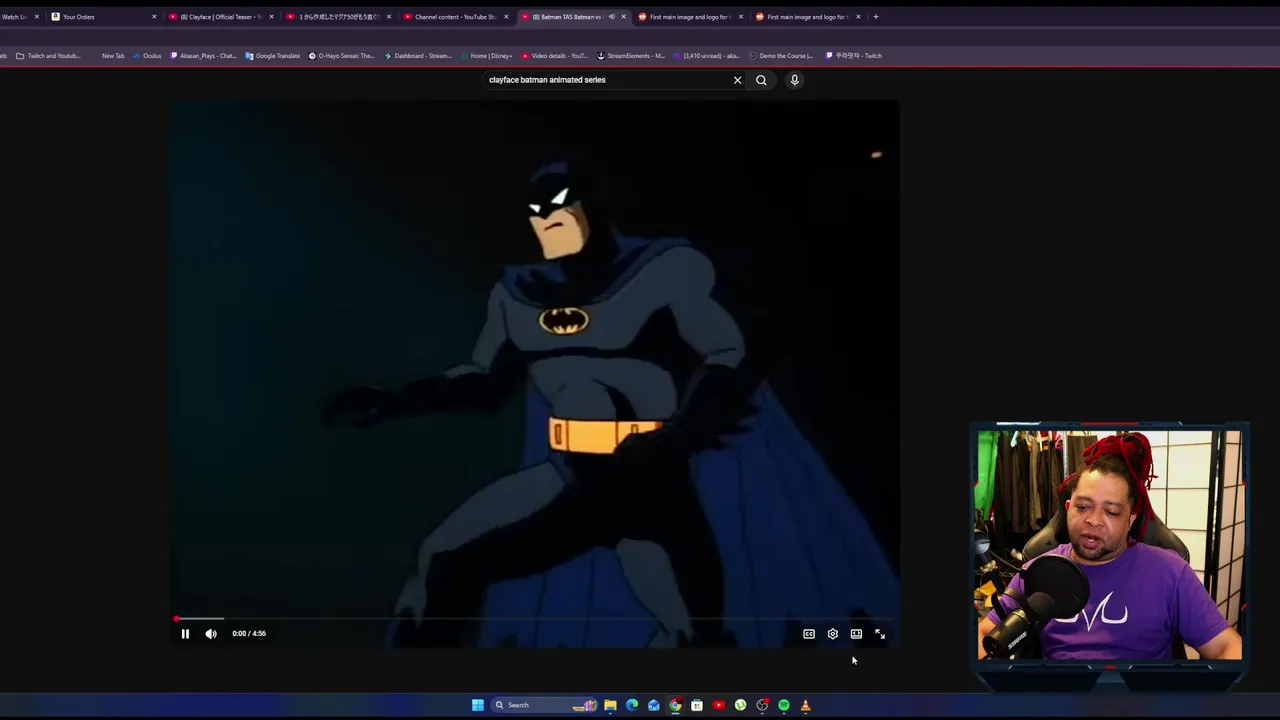The width and height of the screenshot is (1280, 720).
Task: Clear the YouTube search box with X
Action: click(x=738, y=80)
